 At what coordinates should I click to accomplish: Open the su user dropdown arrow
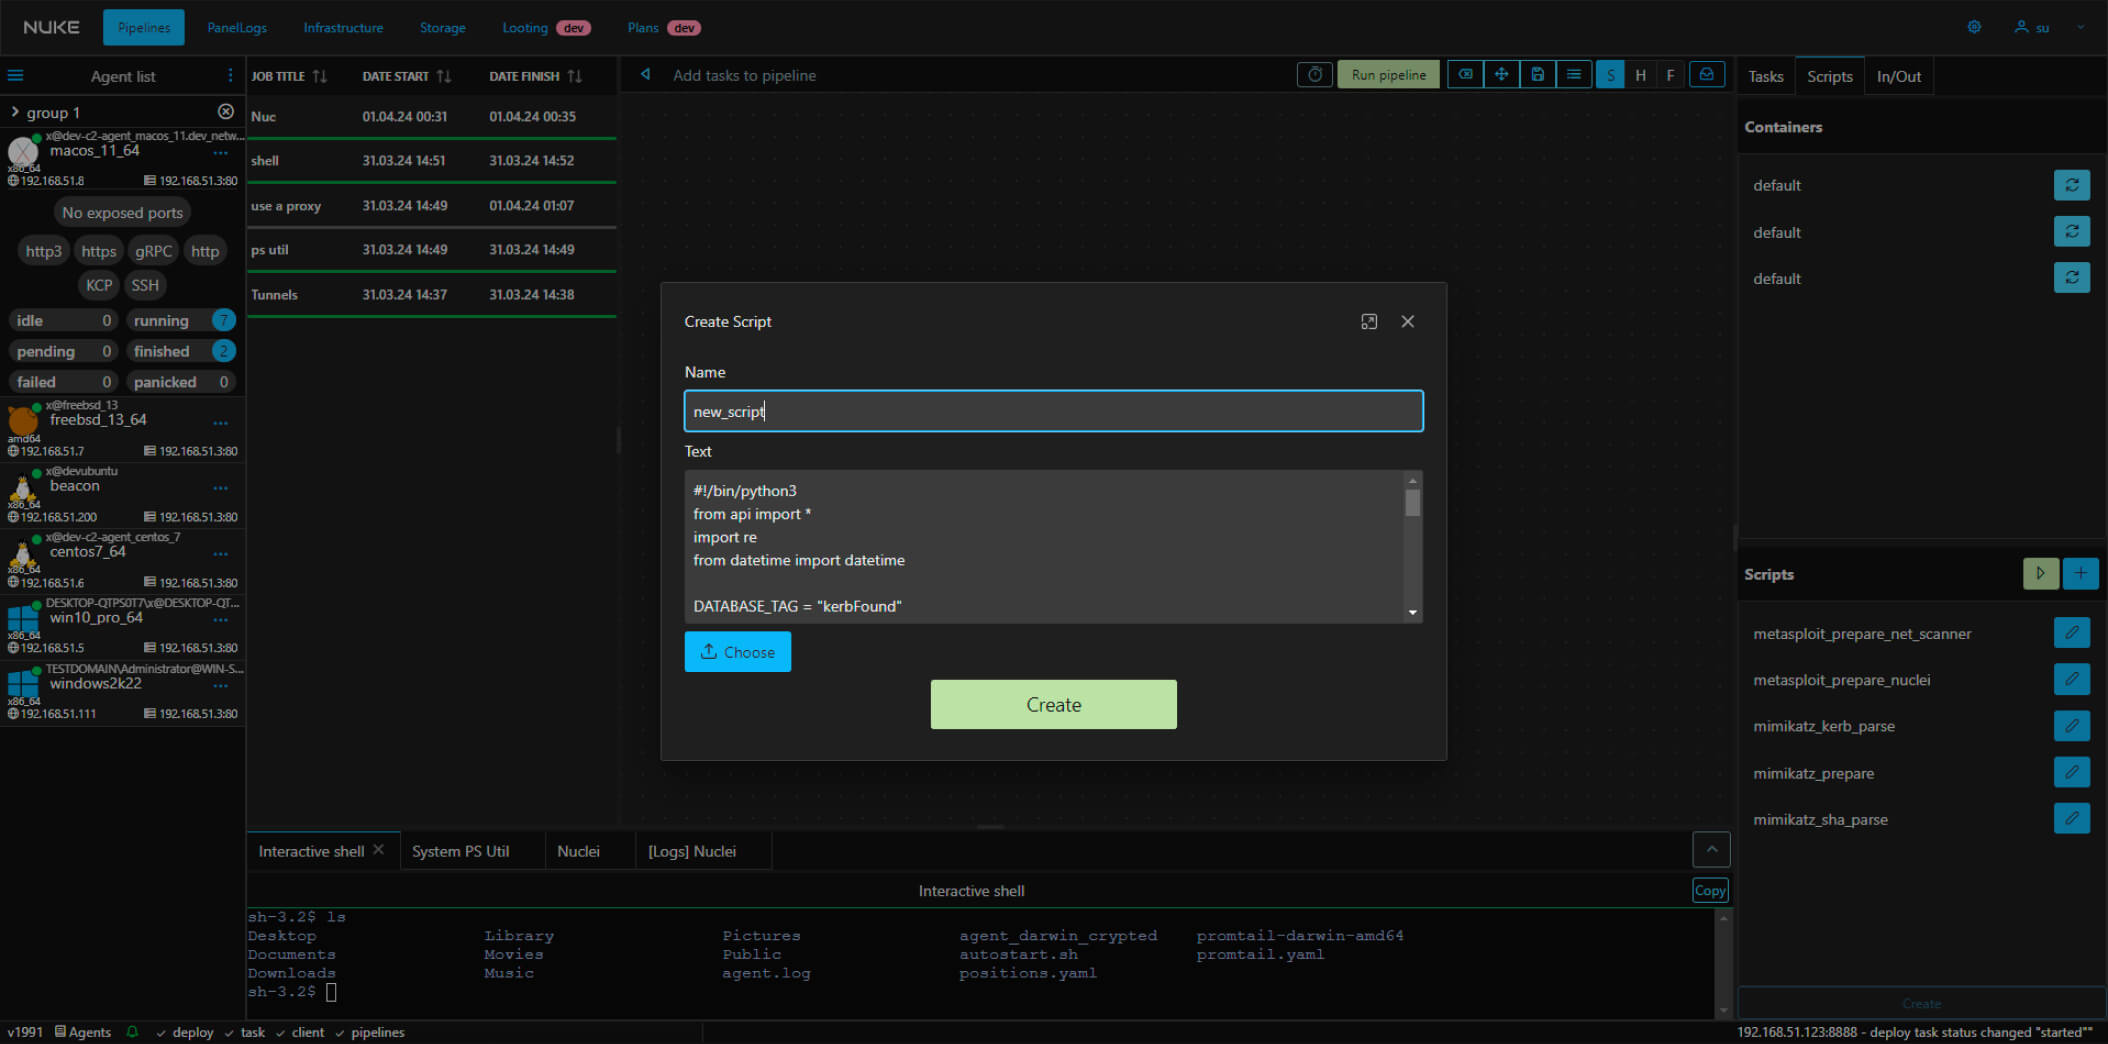click(2080, 27)
